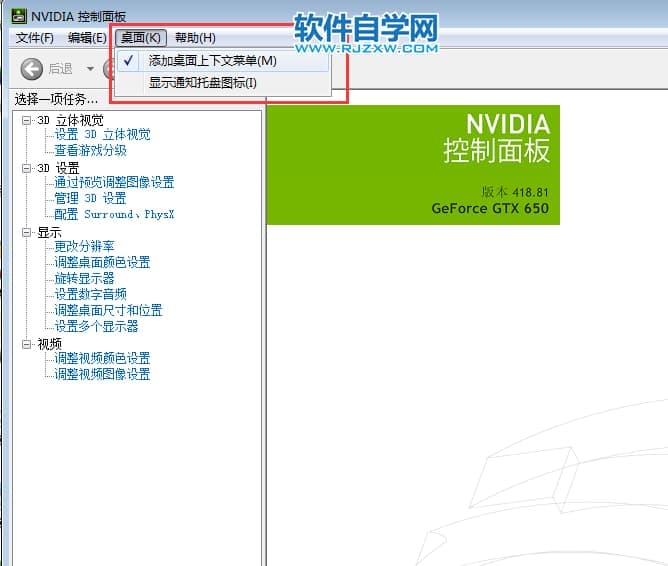This screenshot has width=668, height=566.
Task: Open 配置 Surround、PhysX settings
Action: click(x=114, y=214)
